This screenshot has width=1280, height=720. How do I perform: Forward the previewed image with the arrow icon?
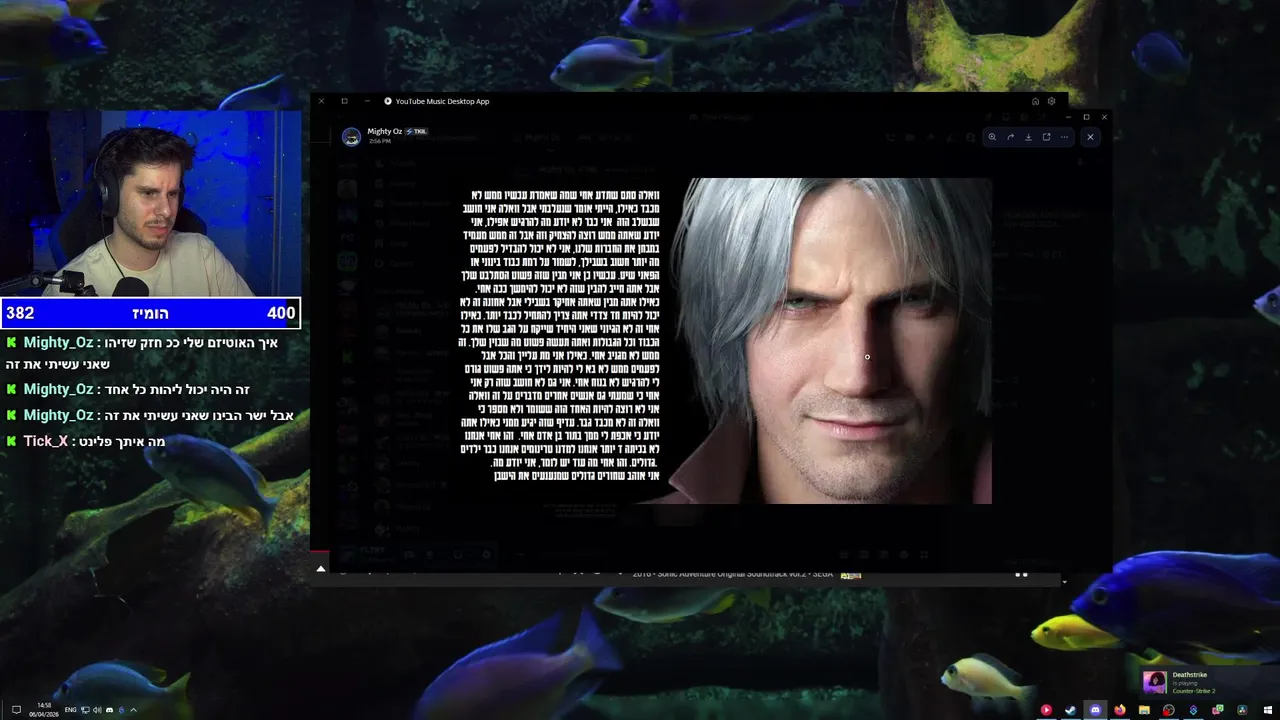click(1010, 137)
